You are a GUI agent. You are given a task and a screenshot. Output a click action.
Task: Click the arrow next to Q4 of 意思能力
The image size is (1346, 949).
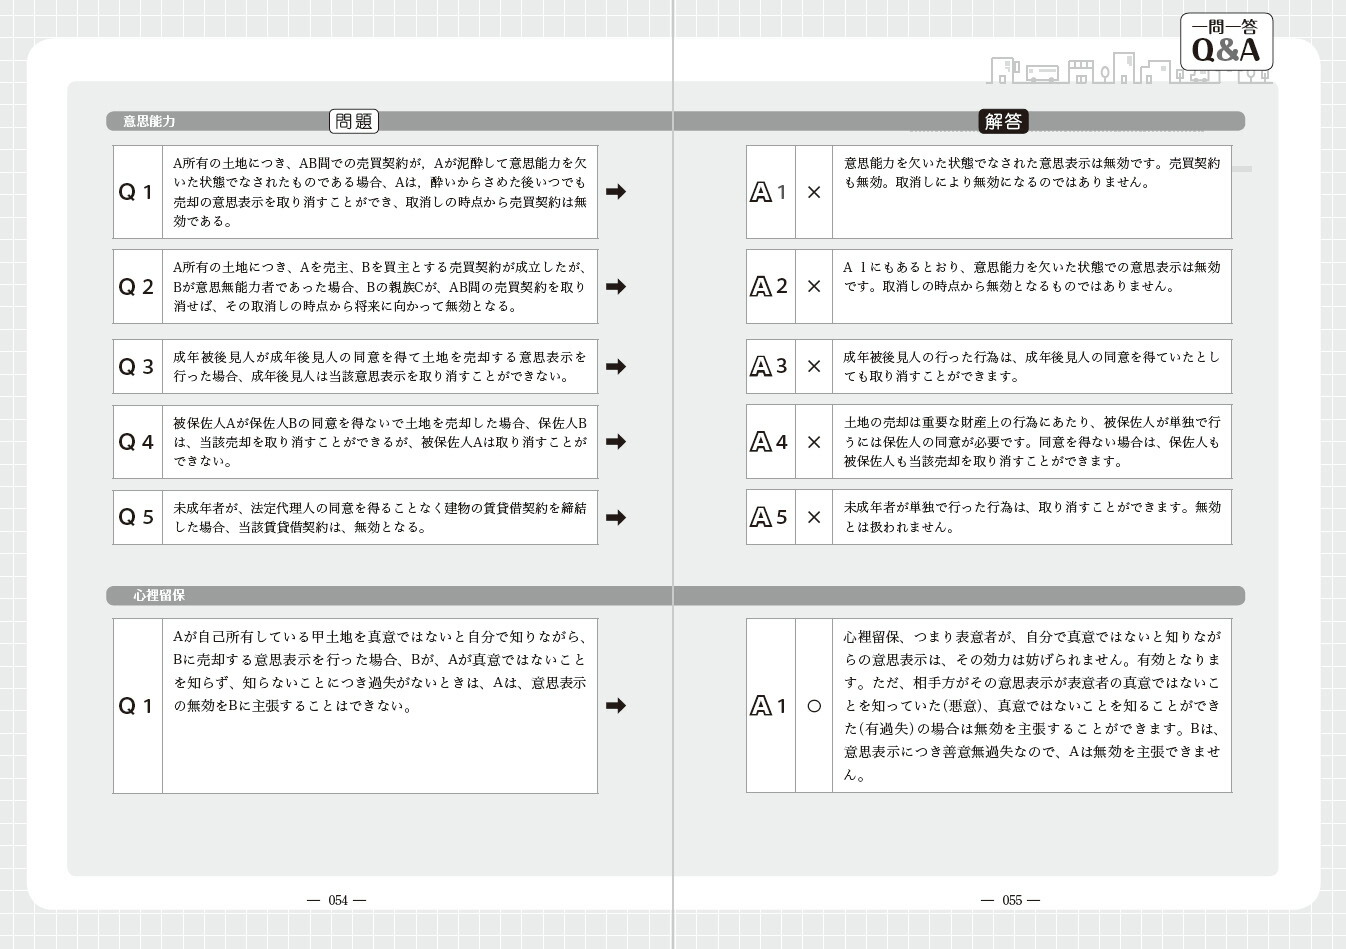[616, 442]
